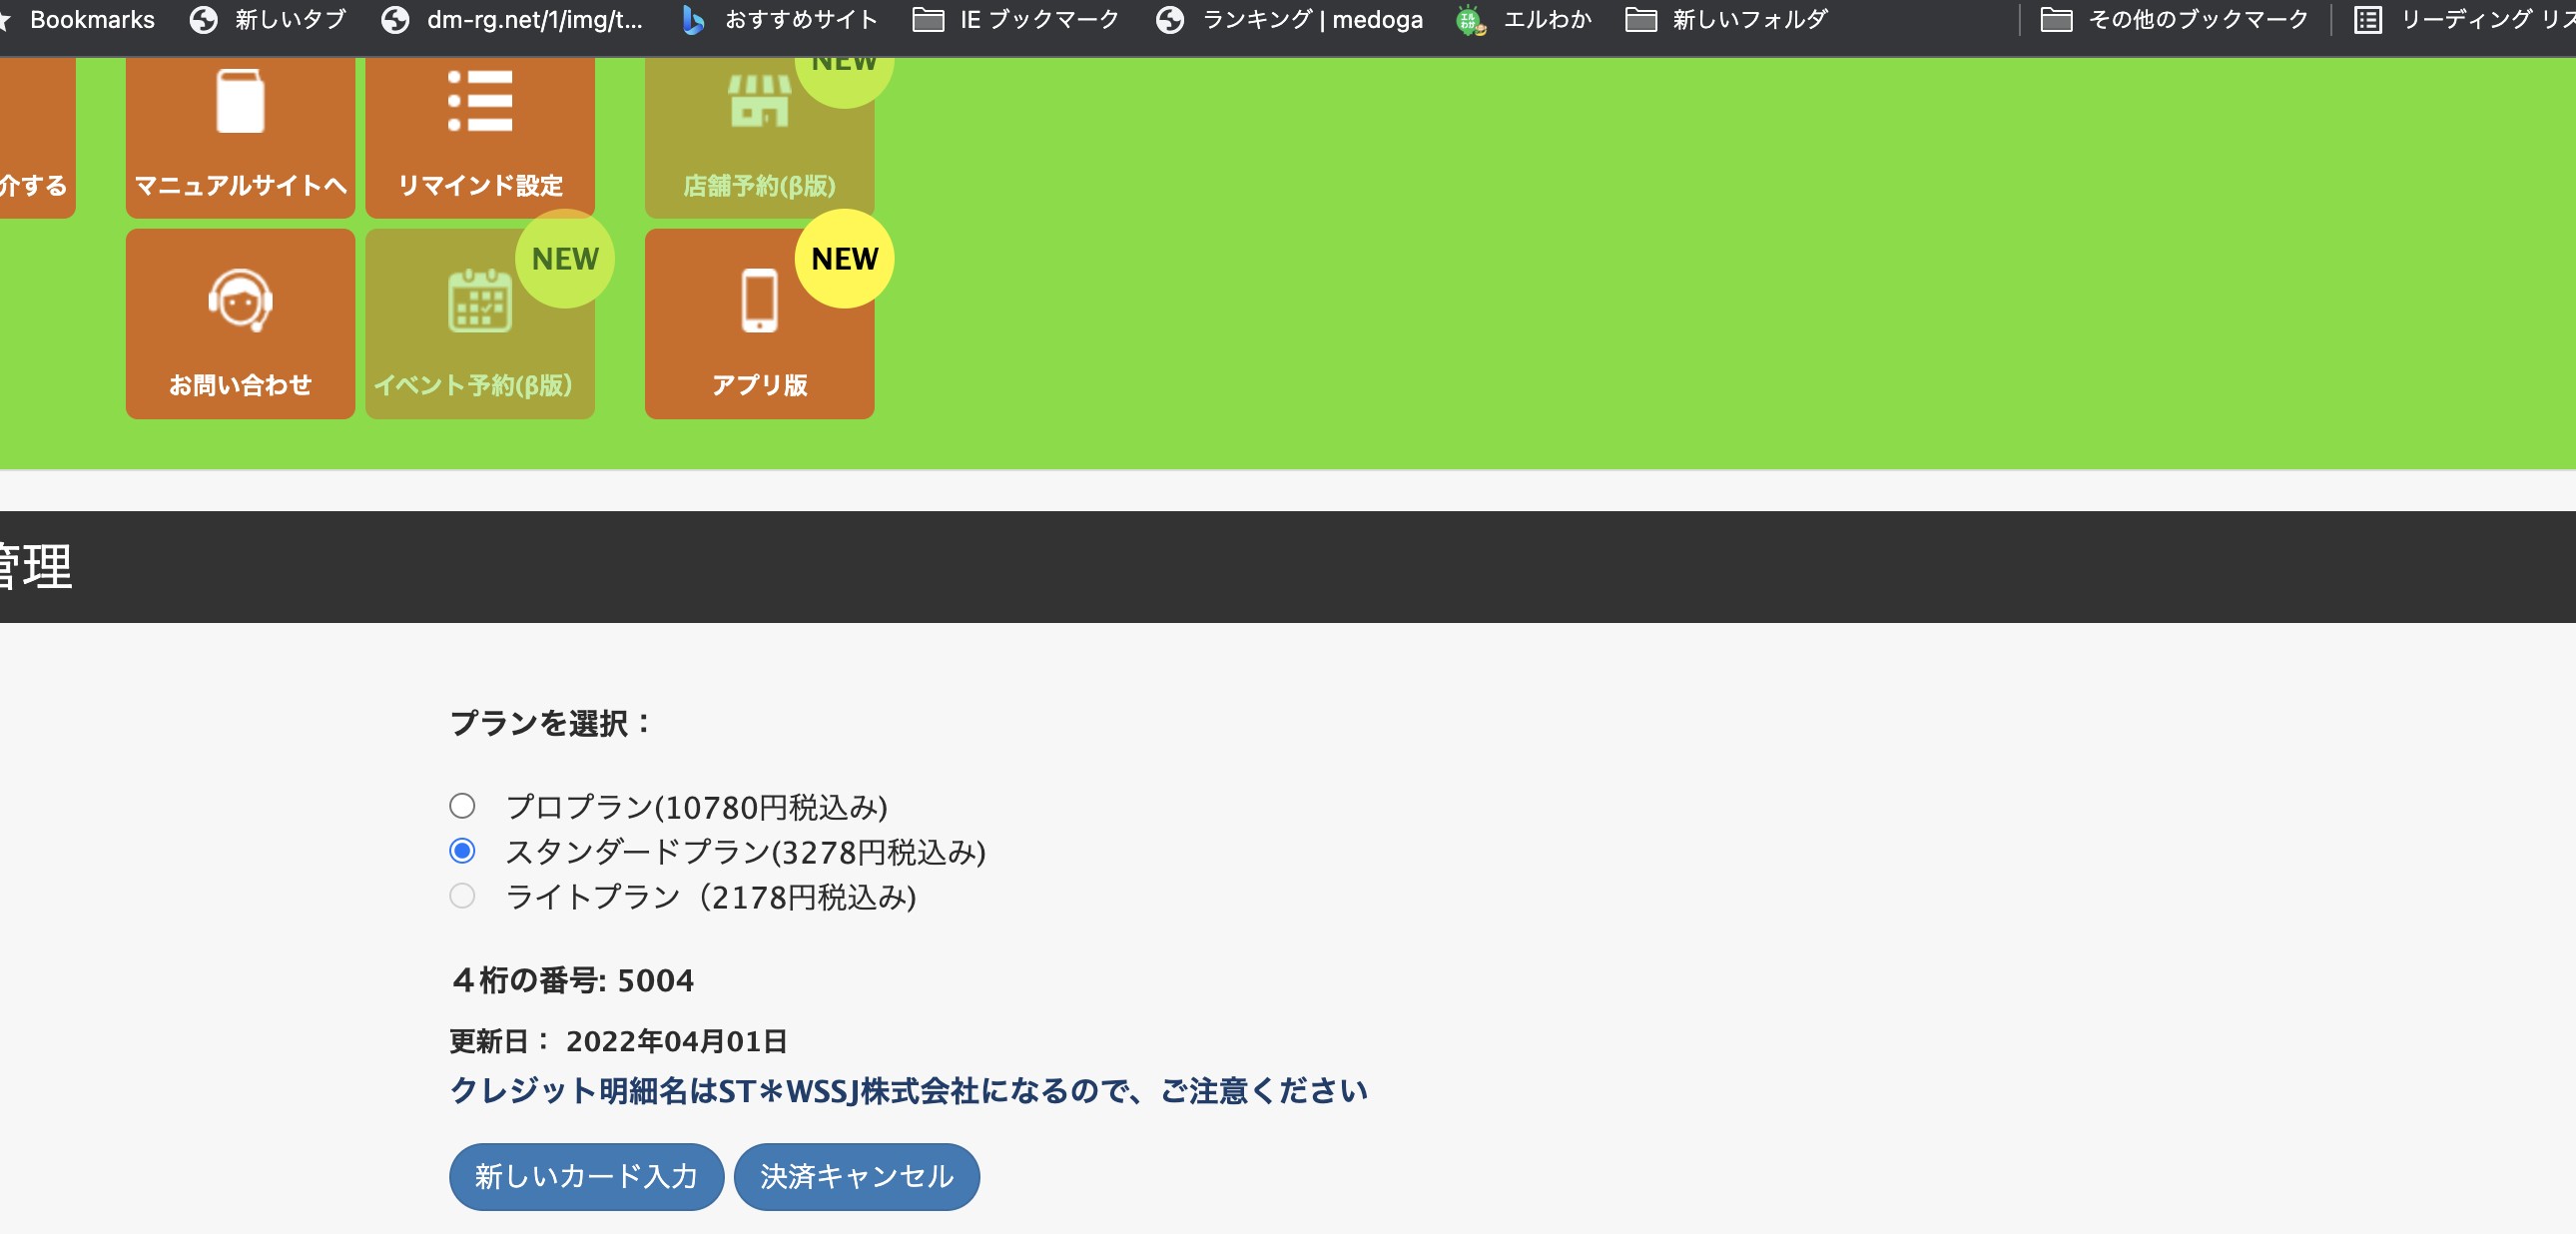Select the プロプラン(10780円税込み) radio button
Screen dimensions: 2576x1234
pos(462,806)
